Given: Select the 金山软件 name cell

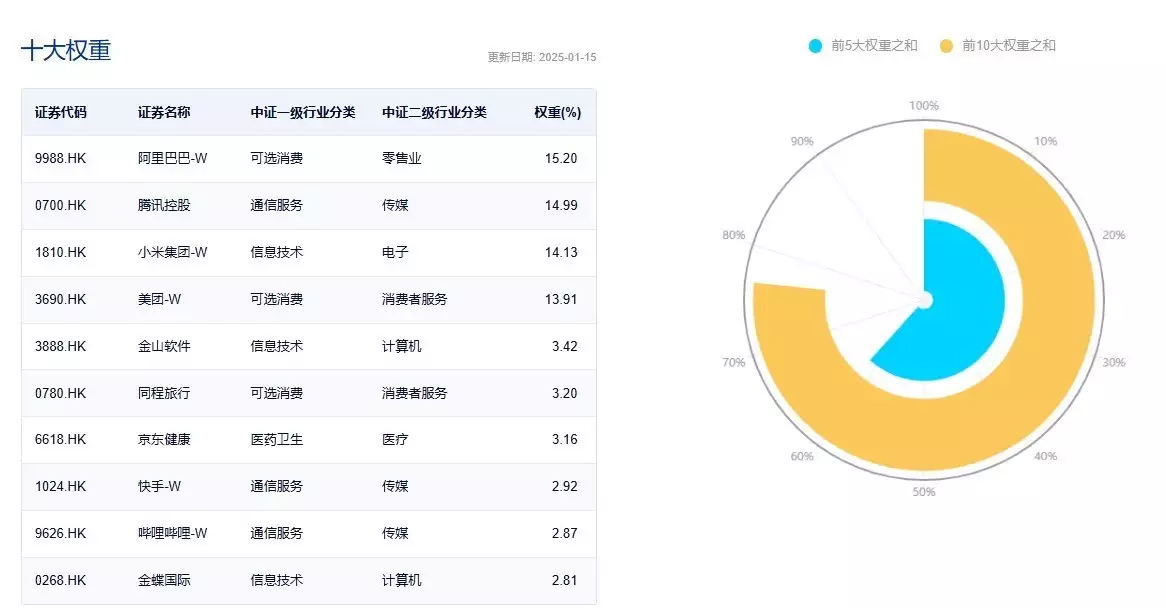Looking at the screenshot, I should coord(164,346).
